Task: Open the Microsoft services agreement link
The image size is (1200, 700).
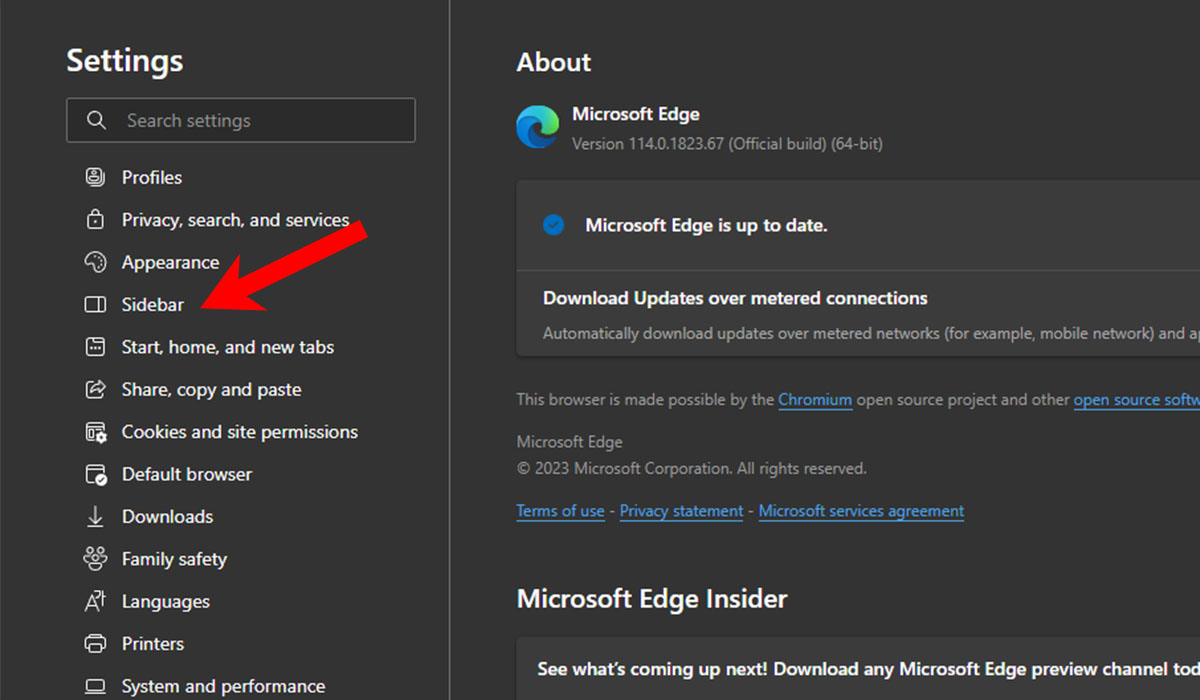Action: (861, 510)
